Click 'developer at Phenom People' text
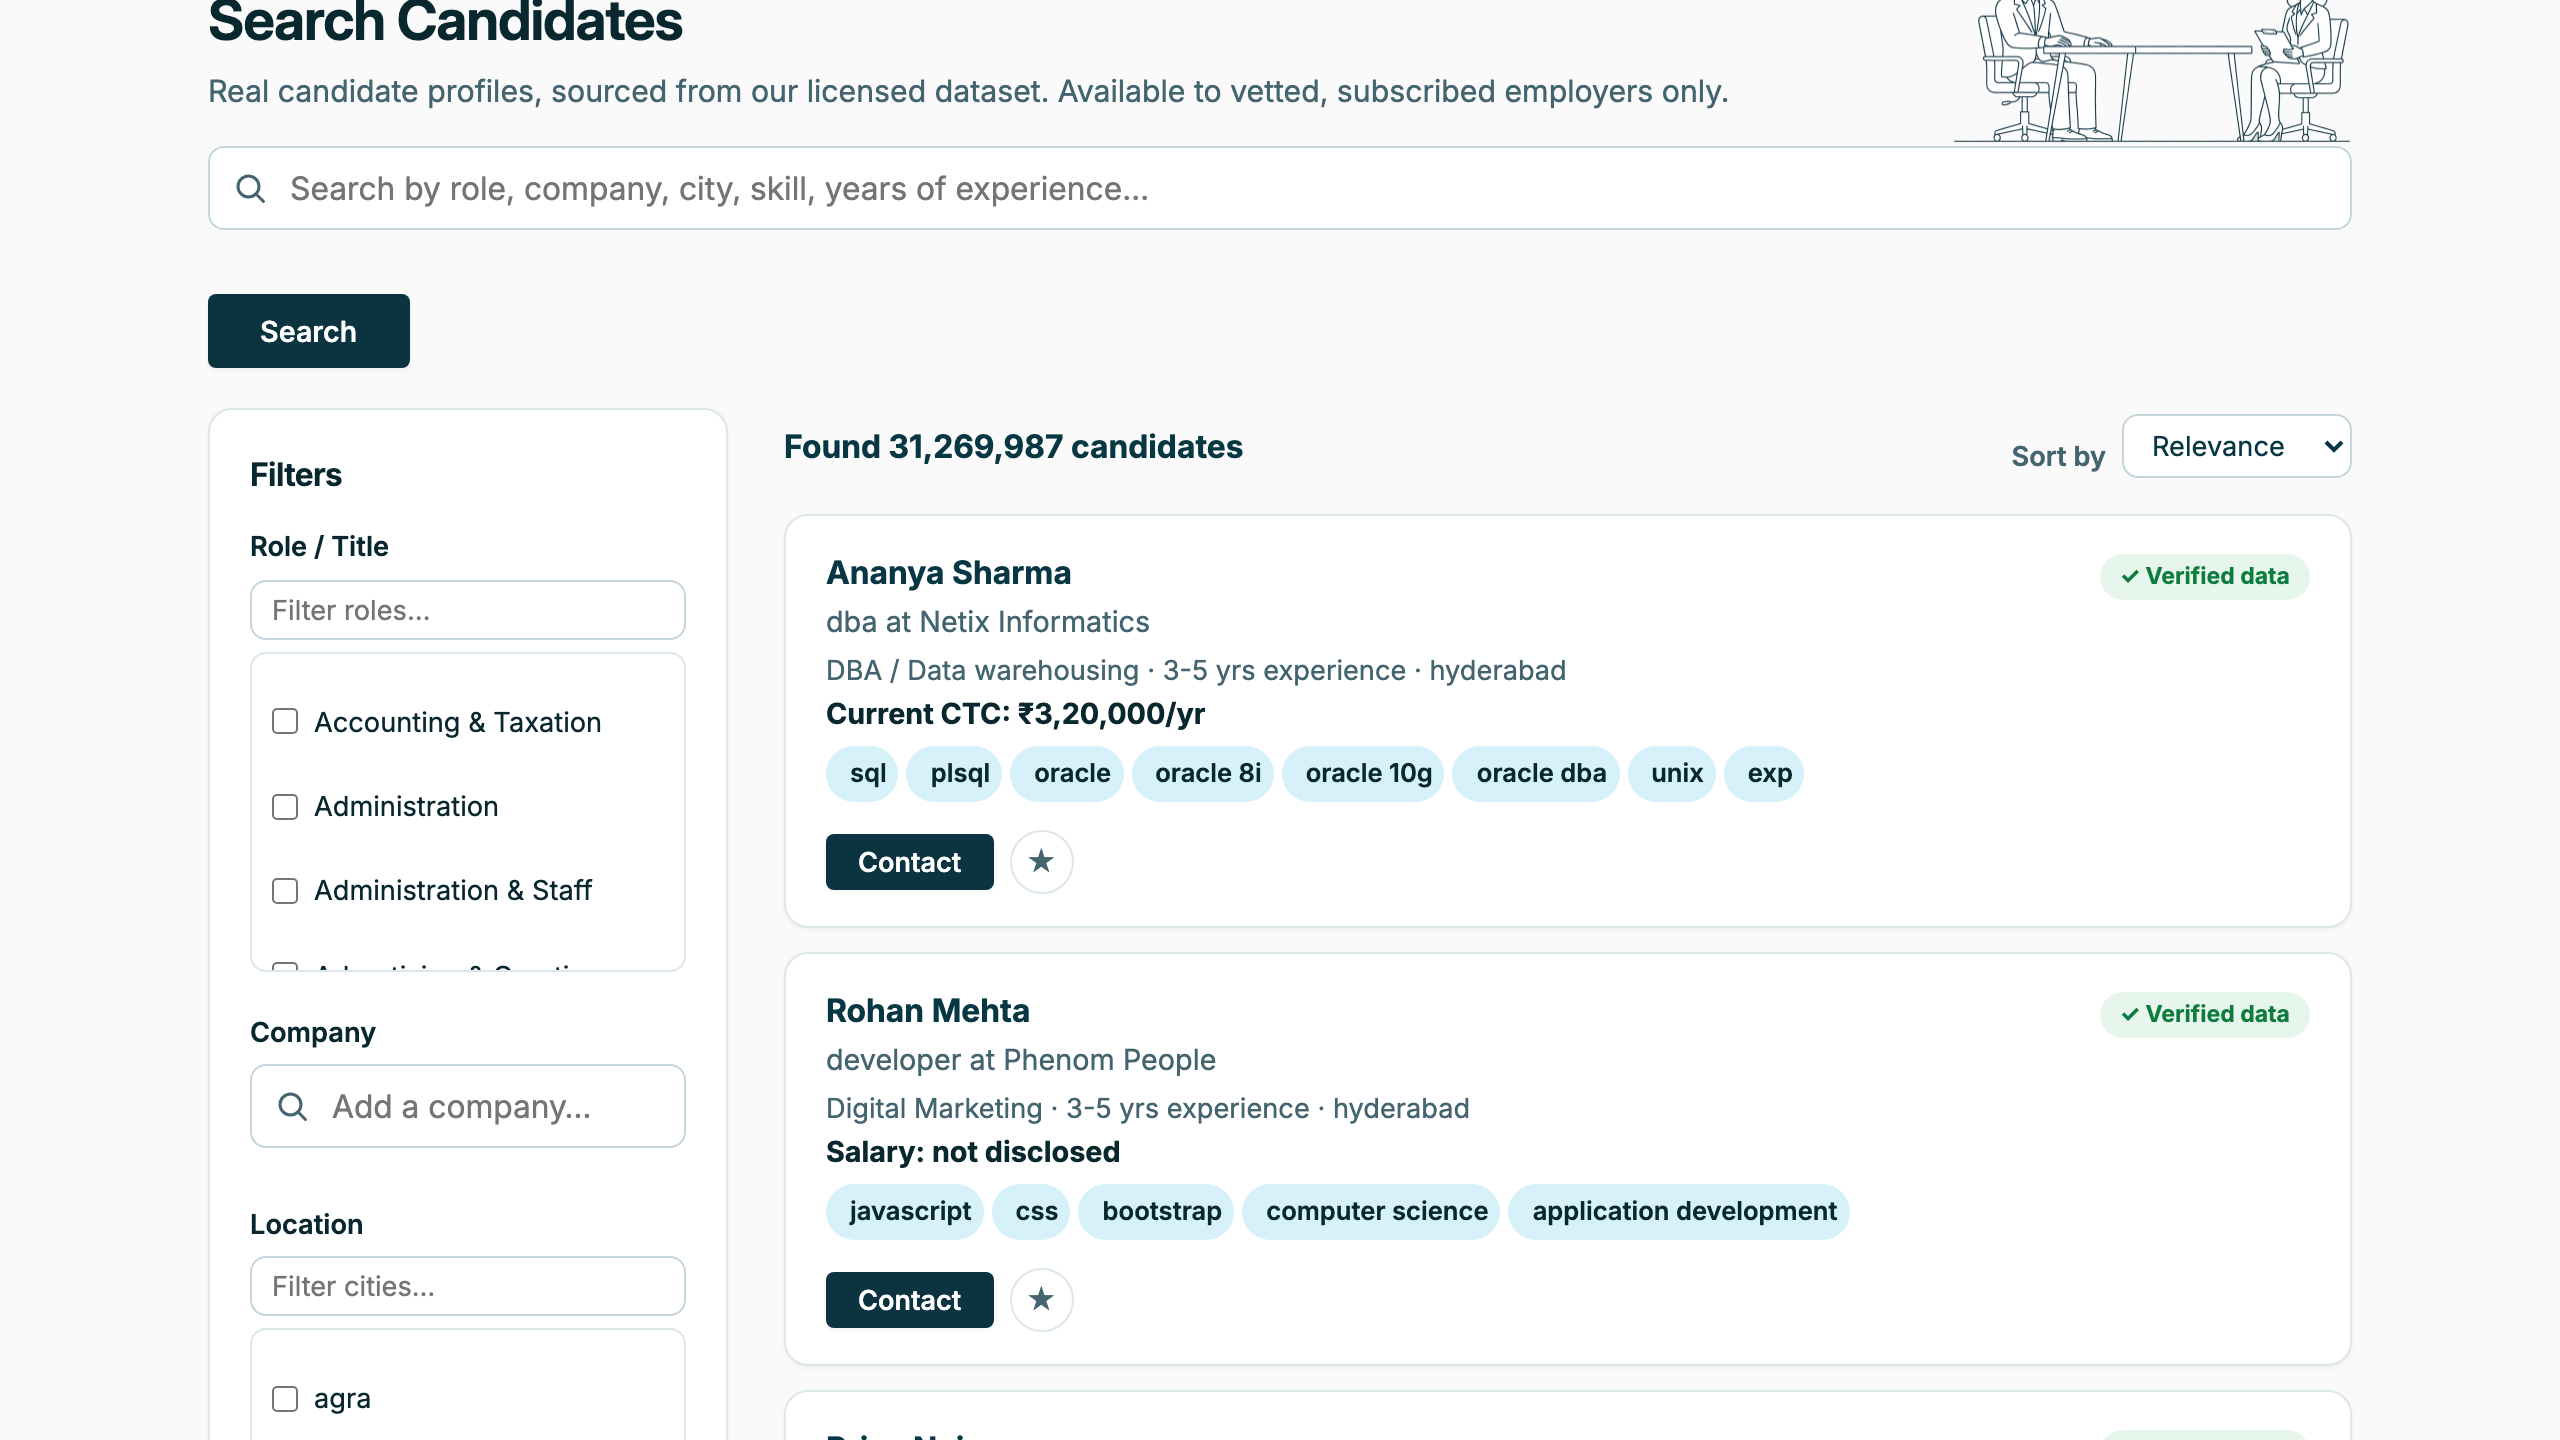Viewport: 2560px width, 1440px height. tap(1020, 1060)
